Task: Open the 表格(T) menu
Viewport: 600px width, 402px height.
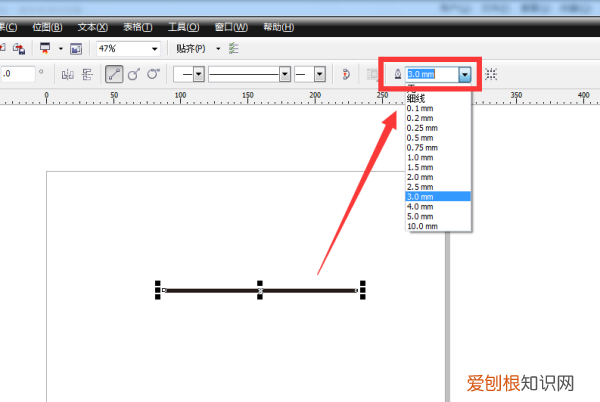Action: (x=138, y=27)
